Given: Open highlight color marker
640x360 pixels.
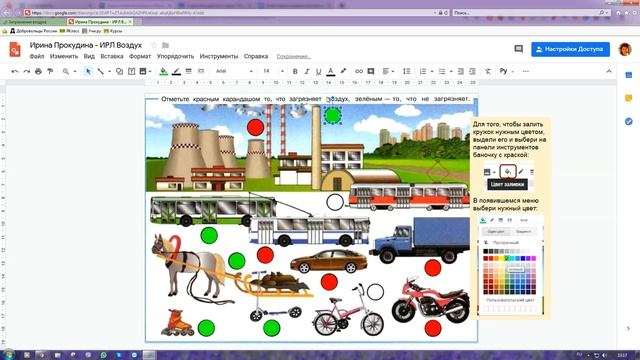Looking at the screenshot, I should 343,71.
